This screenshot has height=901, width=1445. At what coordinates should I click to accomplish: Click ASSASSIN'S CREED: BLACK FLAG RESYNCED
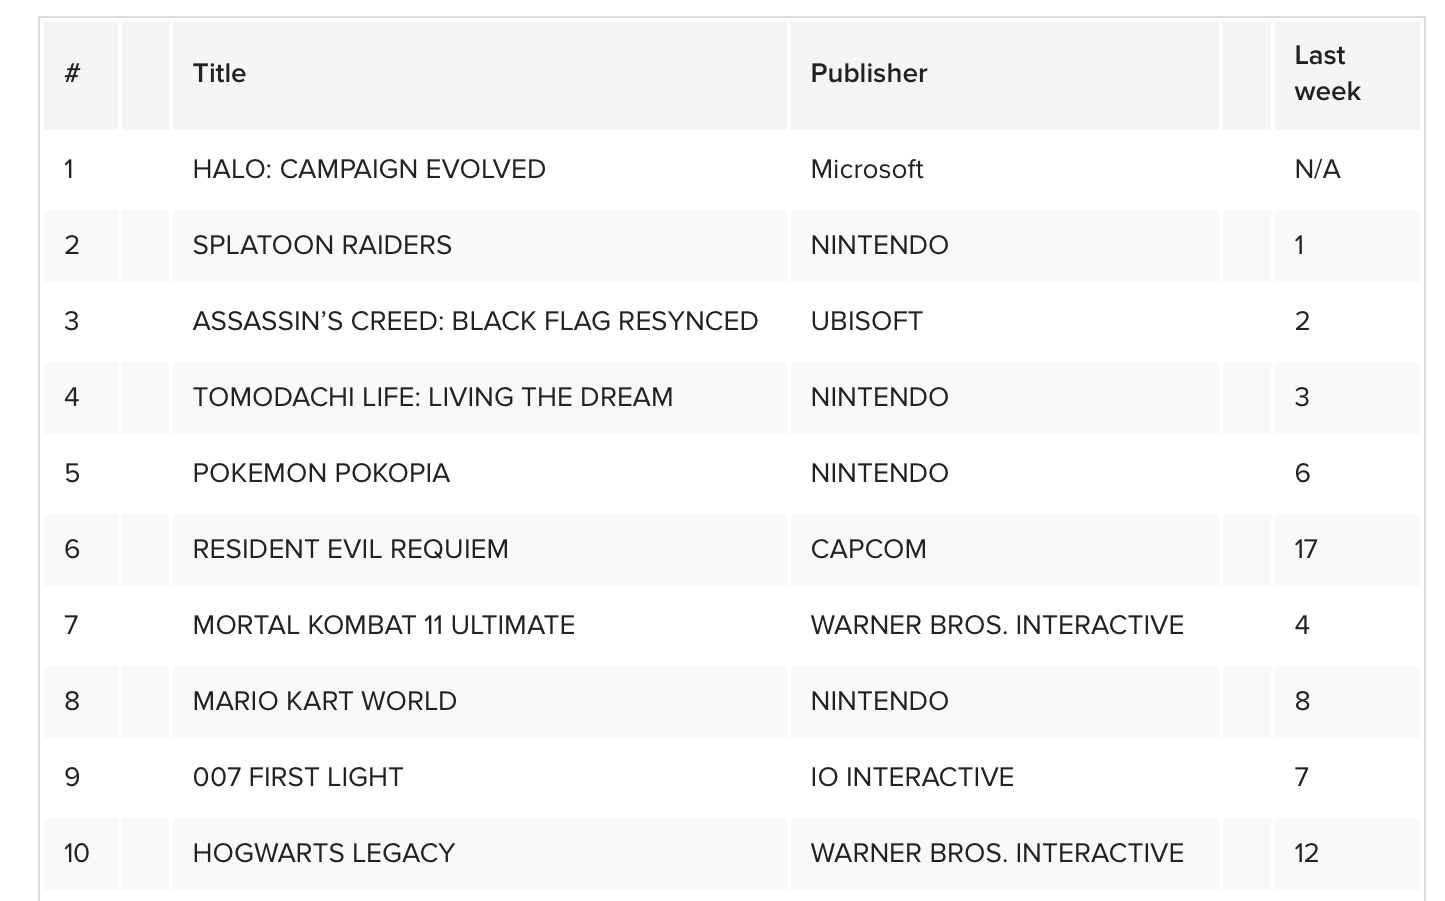point(475,321)
